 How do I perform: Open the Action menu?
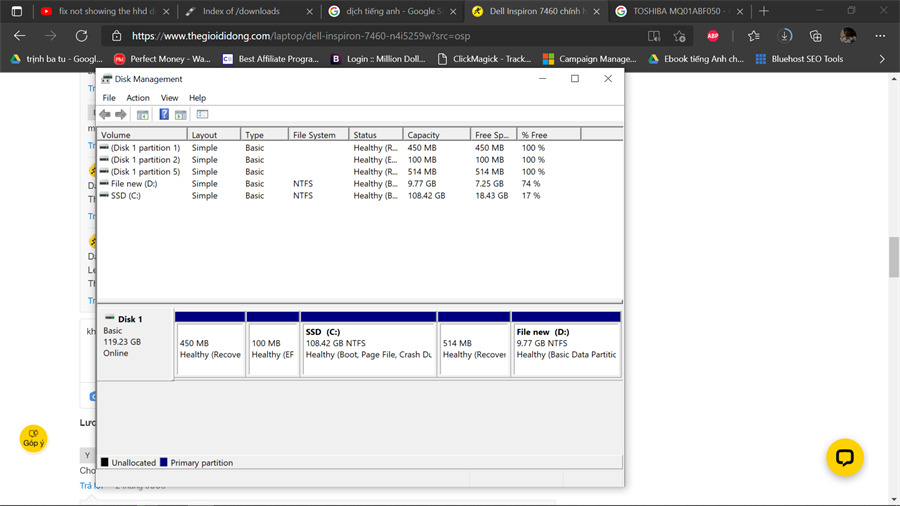(137, 98)
